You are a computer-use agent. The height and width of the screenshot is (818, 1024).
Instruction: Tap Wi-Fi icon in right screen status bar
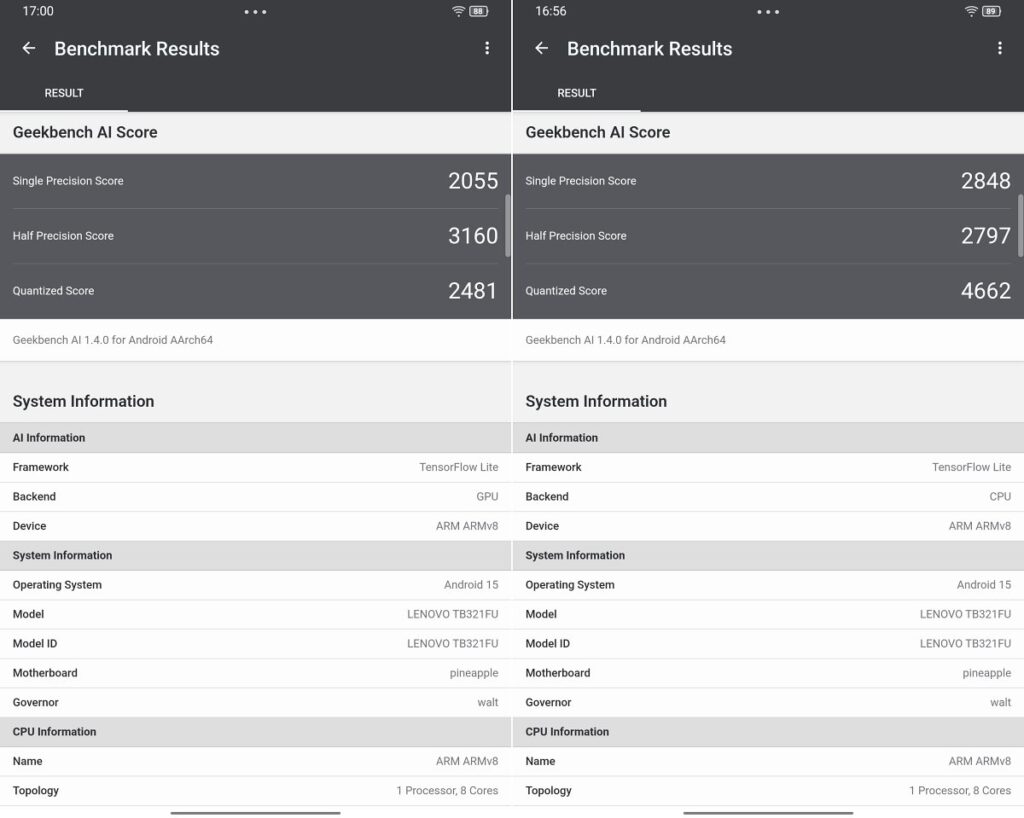971,11
